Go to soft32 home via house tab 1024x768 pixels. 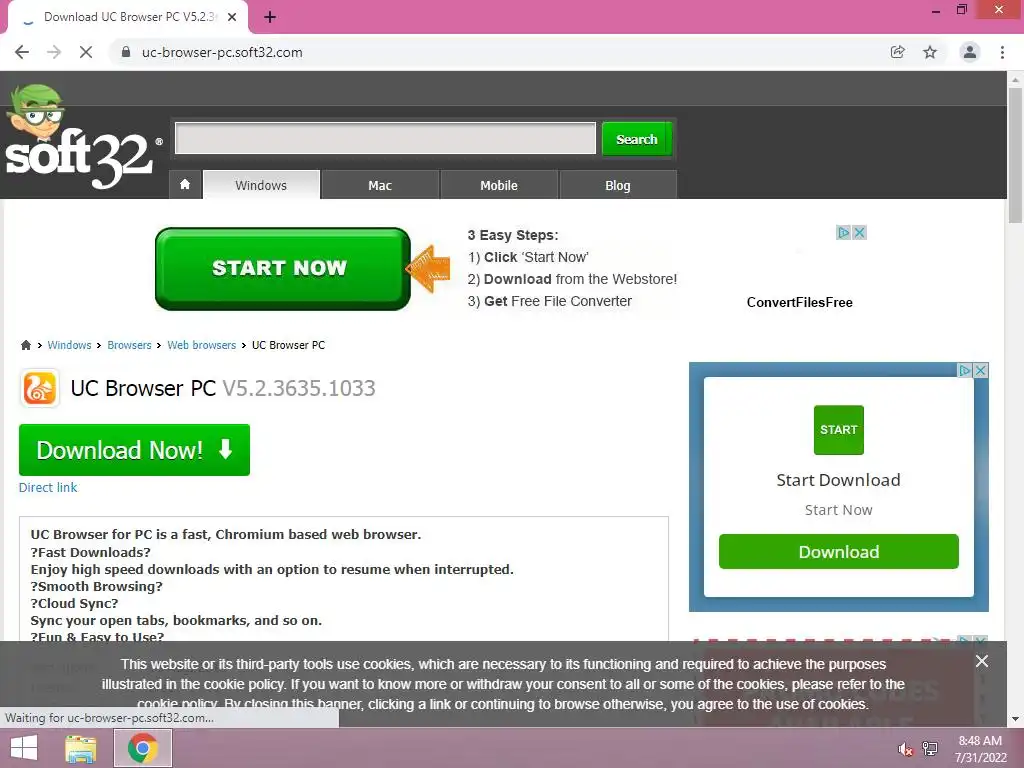(x=185, y=185)
